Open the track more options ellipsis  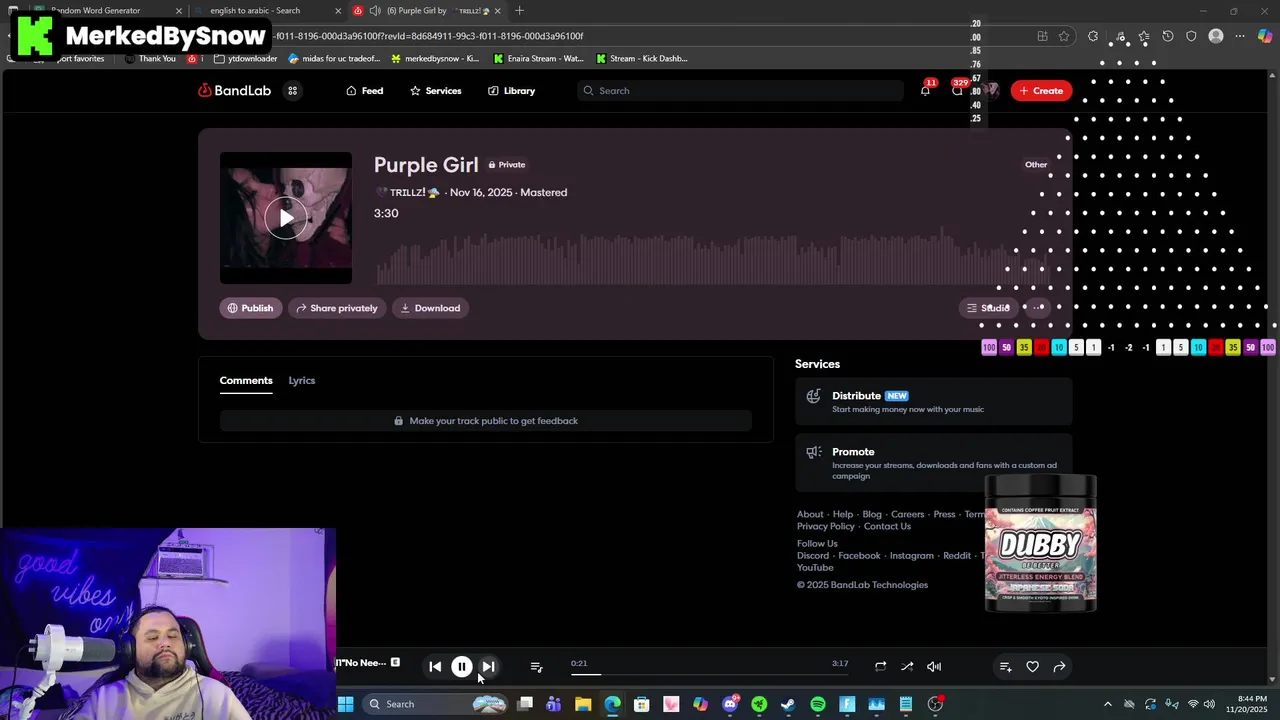[1039, 308]
